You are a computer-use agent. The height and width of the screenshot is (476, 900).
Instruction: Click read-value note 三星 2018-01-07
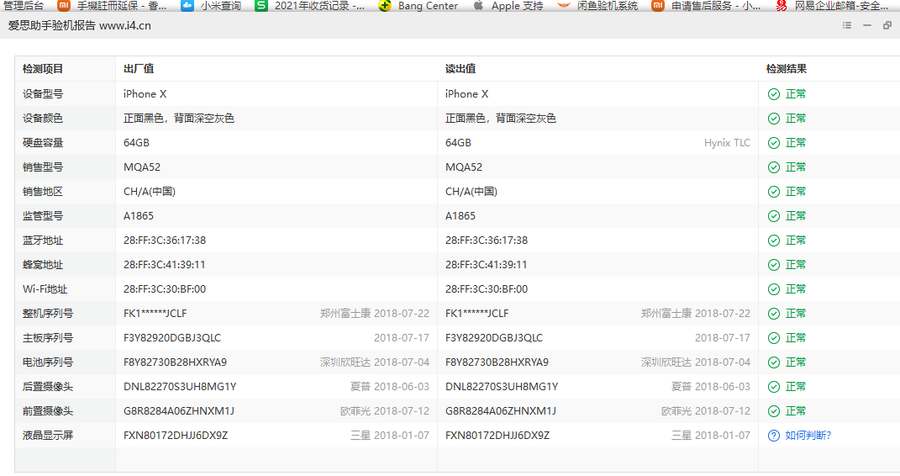[x=711, y=436]
